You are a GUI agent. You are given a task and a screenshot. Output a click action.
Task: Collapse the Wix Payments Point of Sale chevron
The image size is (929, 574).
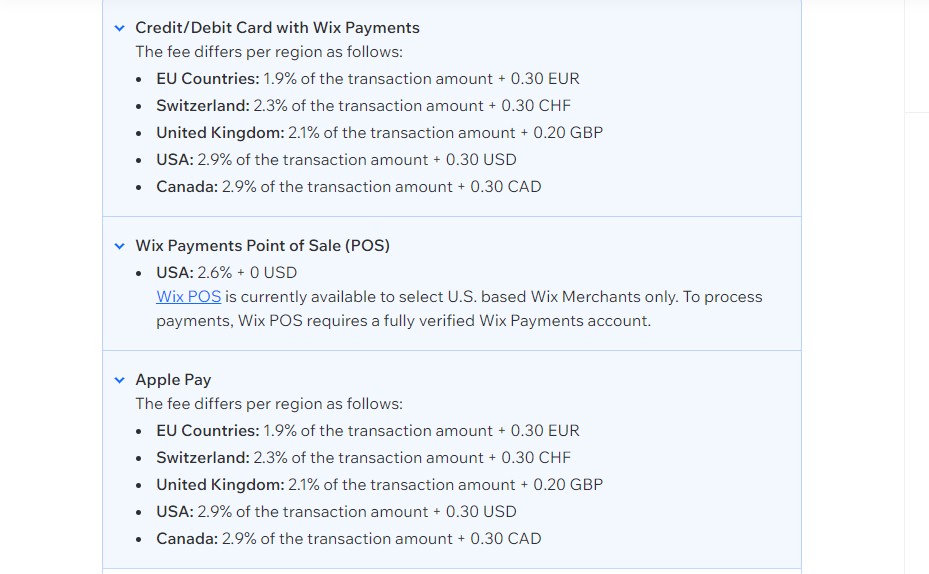pos(120,246)
